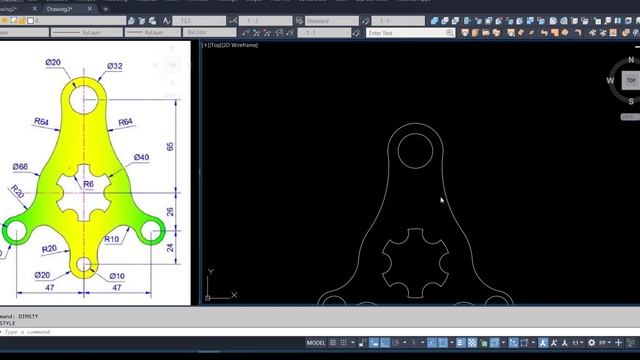The height and width of the screenshot is (360, 640).
Task: Click the W compass direction on ViewCube
Action: (x=610, y=80)
